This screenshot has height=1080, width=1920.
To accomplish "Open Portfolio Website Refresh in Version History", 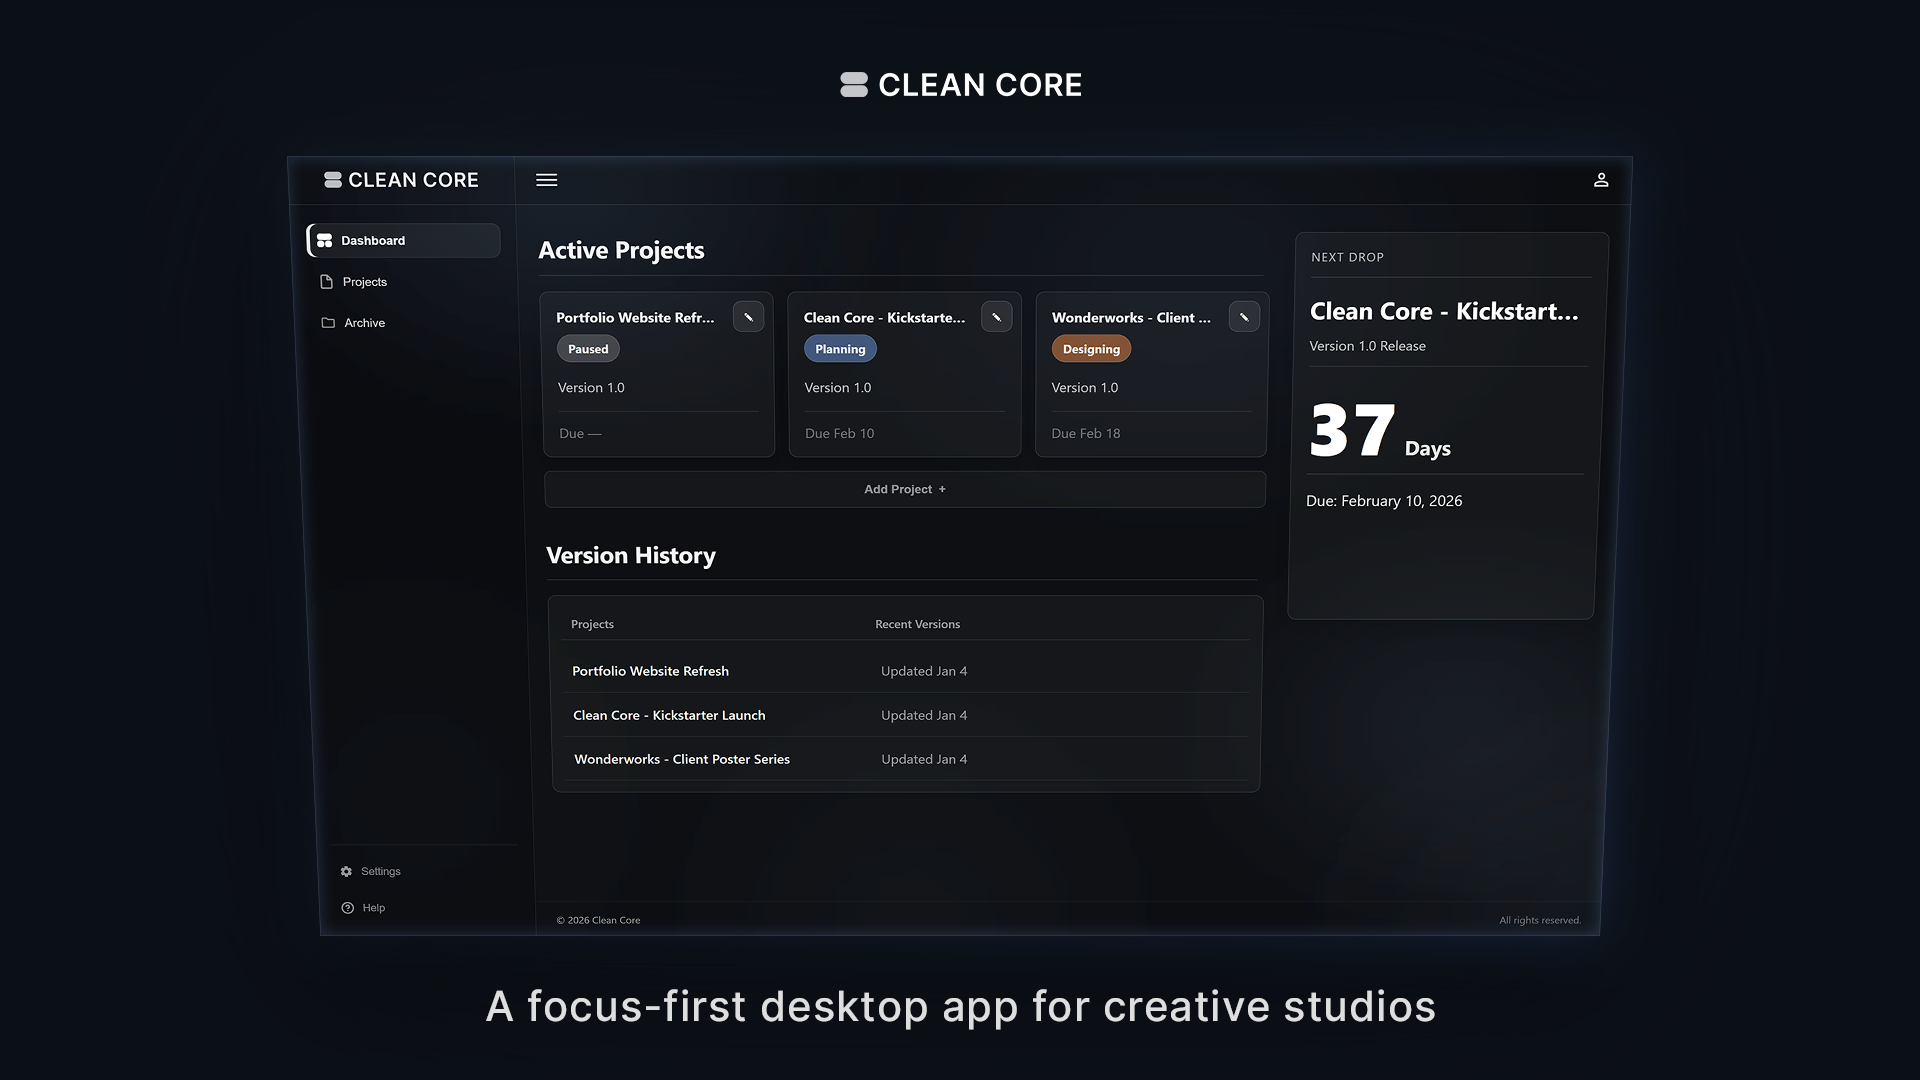I will tap(650, 671).
